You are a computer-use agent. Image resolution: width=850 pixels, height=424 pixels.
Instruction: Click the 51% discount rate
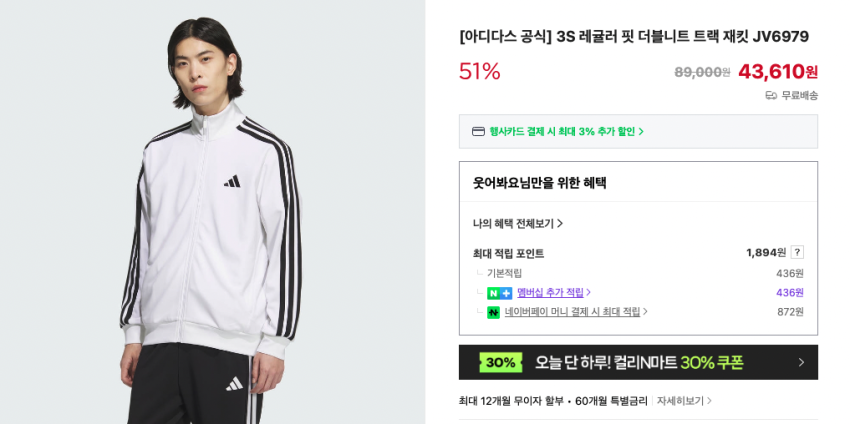pyautogui.click(x=479, y=71)
